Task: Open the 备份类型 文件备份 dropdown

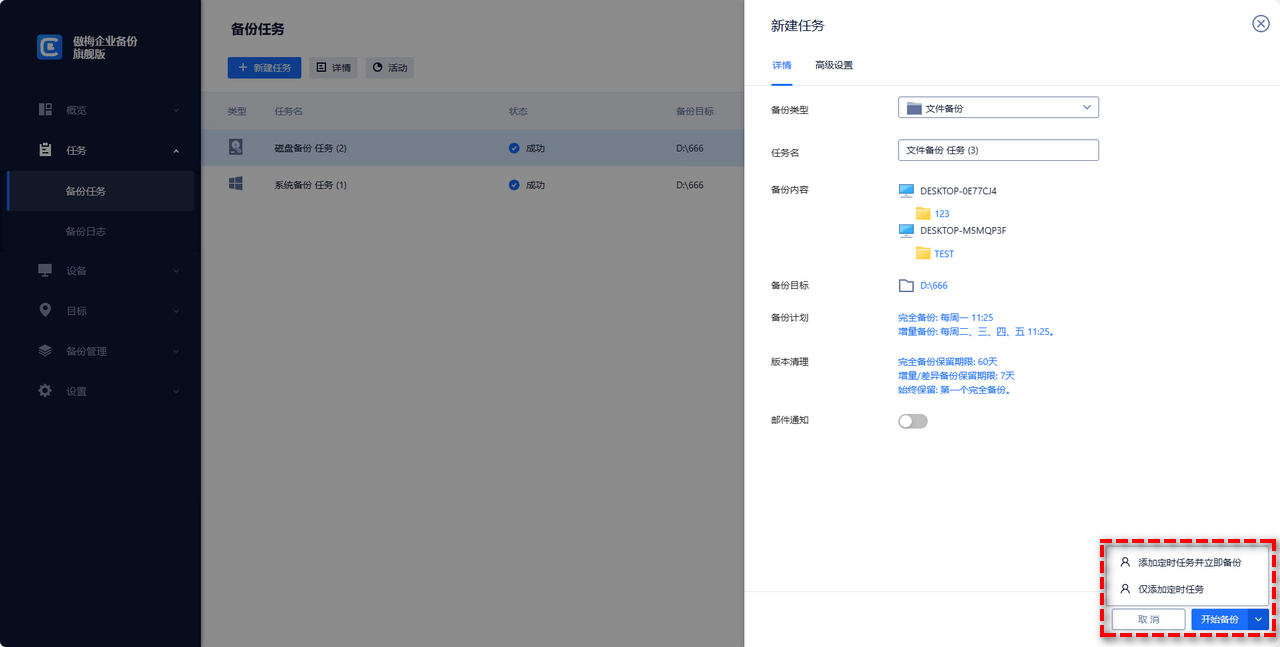Action: point(998,107)
